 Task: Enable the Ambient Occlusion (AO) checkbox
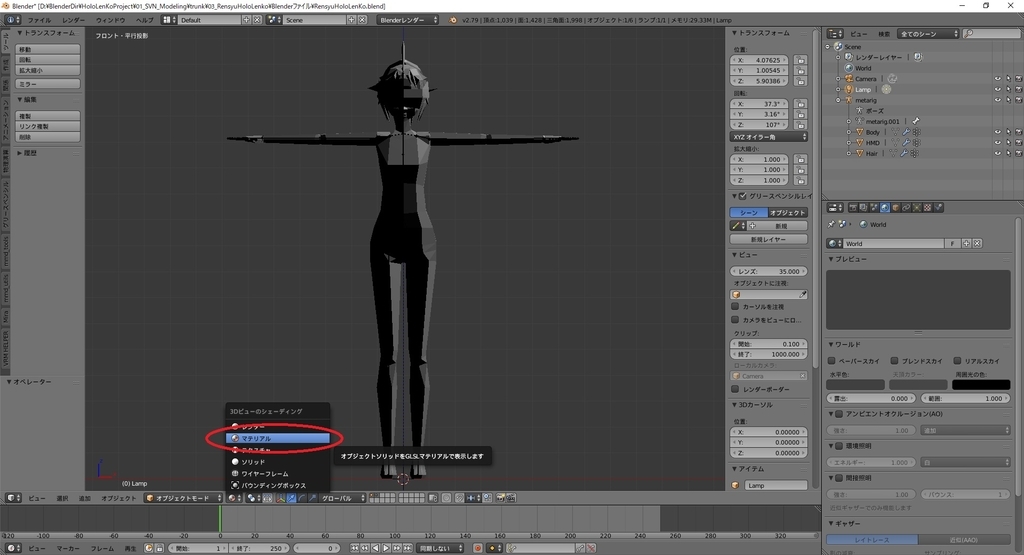[x=839, y=414]
